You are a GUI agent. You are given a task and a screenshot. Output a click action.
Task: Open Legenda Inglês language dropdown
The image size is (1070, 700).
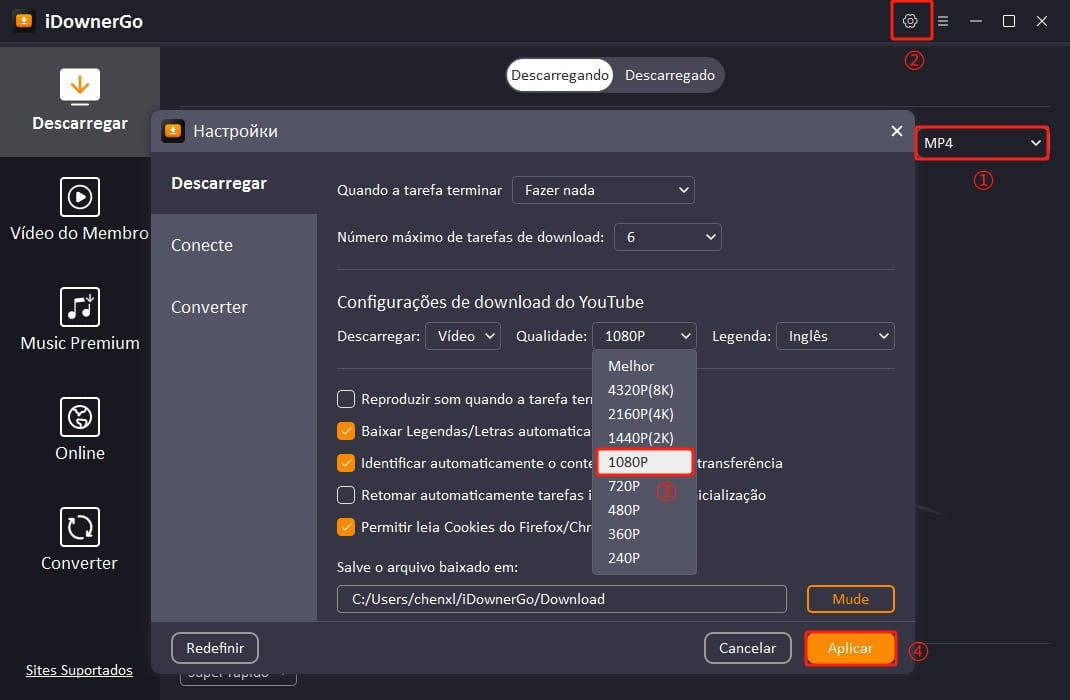coord(835,336)
